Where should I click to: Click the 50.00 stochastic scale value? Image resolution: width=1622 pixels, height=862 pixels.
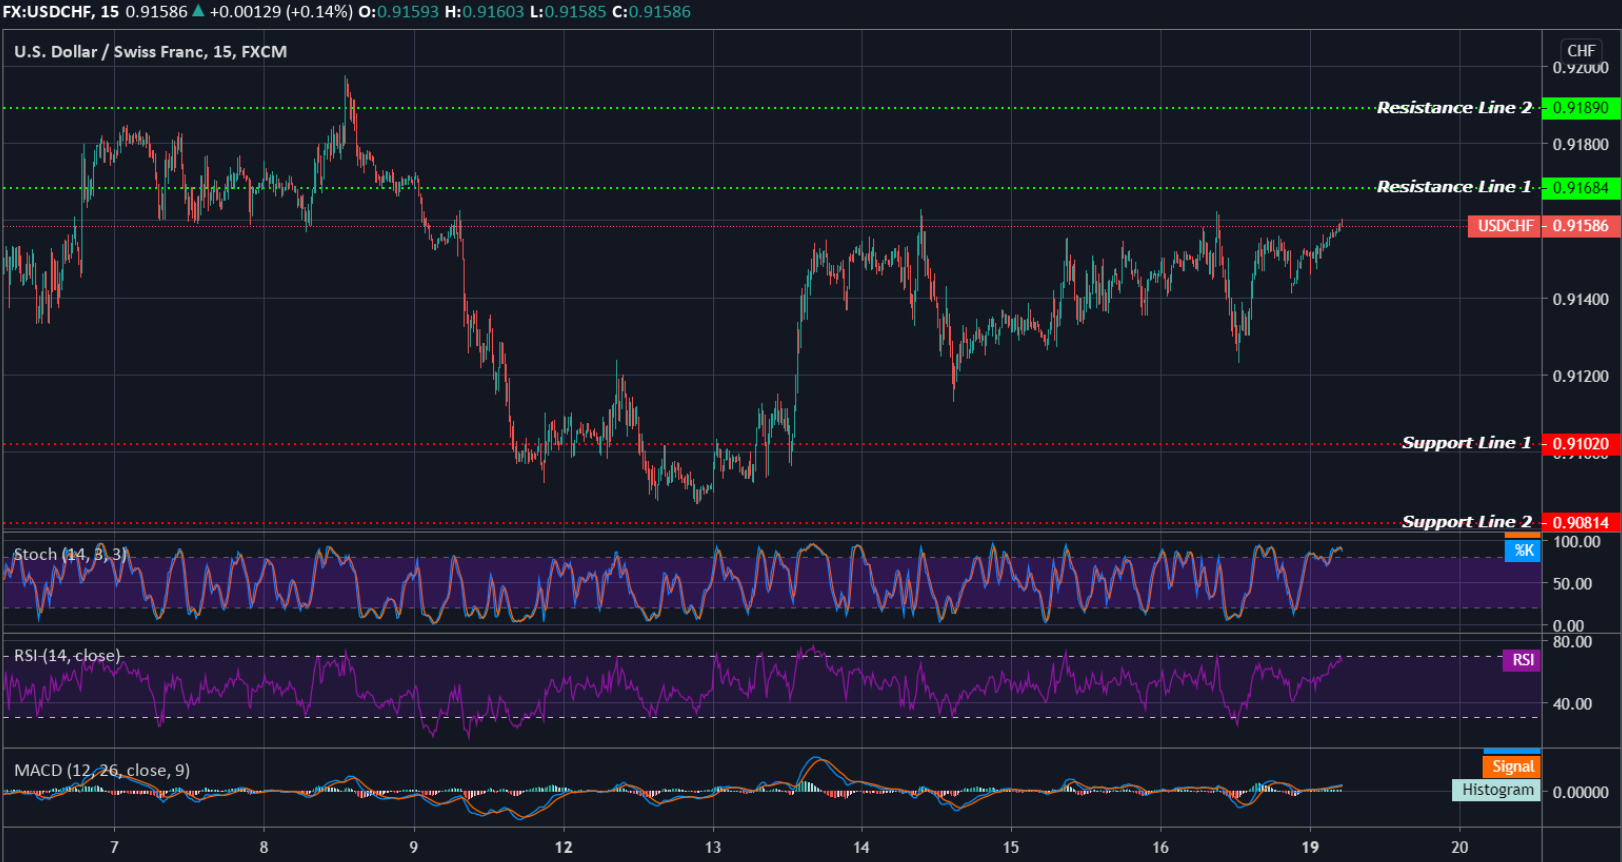click(x=1572, y=584)
